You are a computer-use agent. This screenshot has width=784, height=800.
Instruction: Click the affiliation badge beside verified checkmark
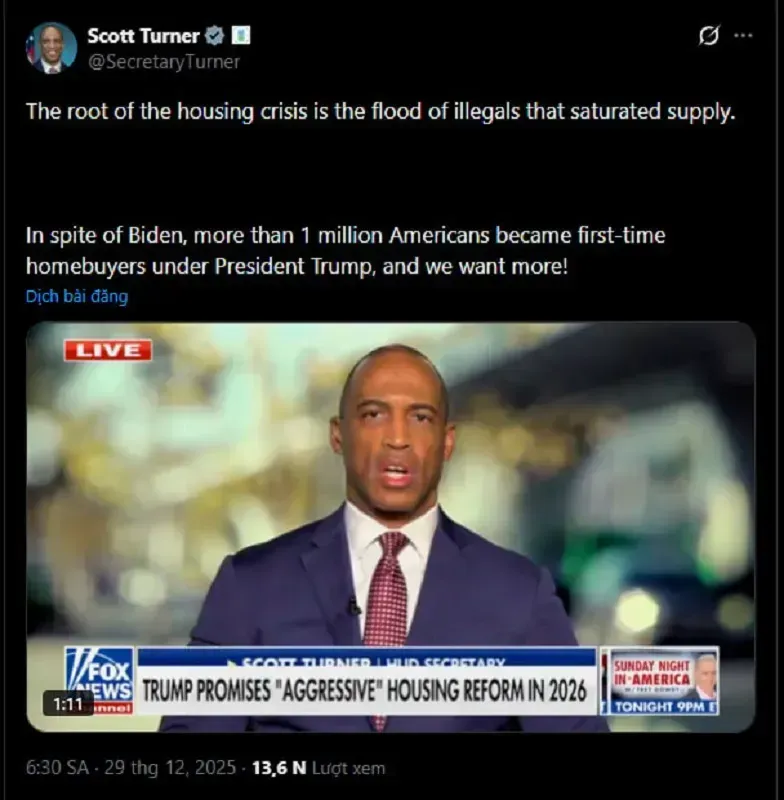tap(241, 36)
